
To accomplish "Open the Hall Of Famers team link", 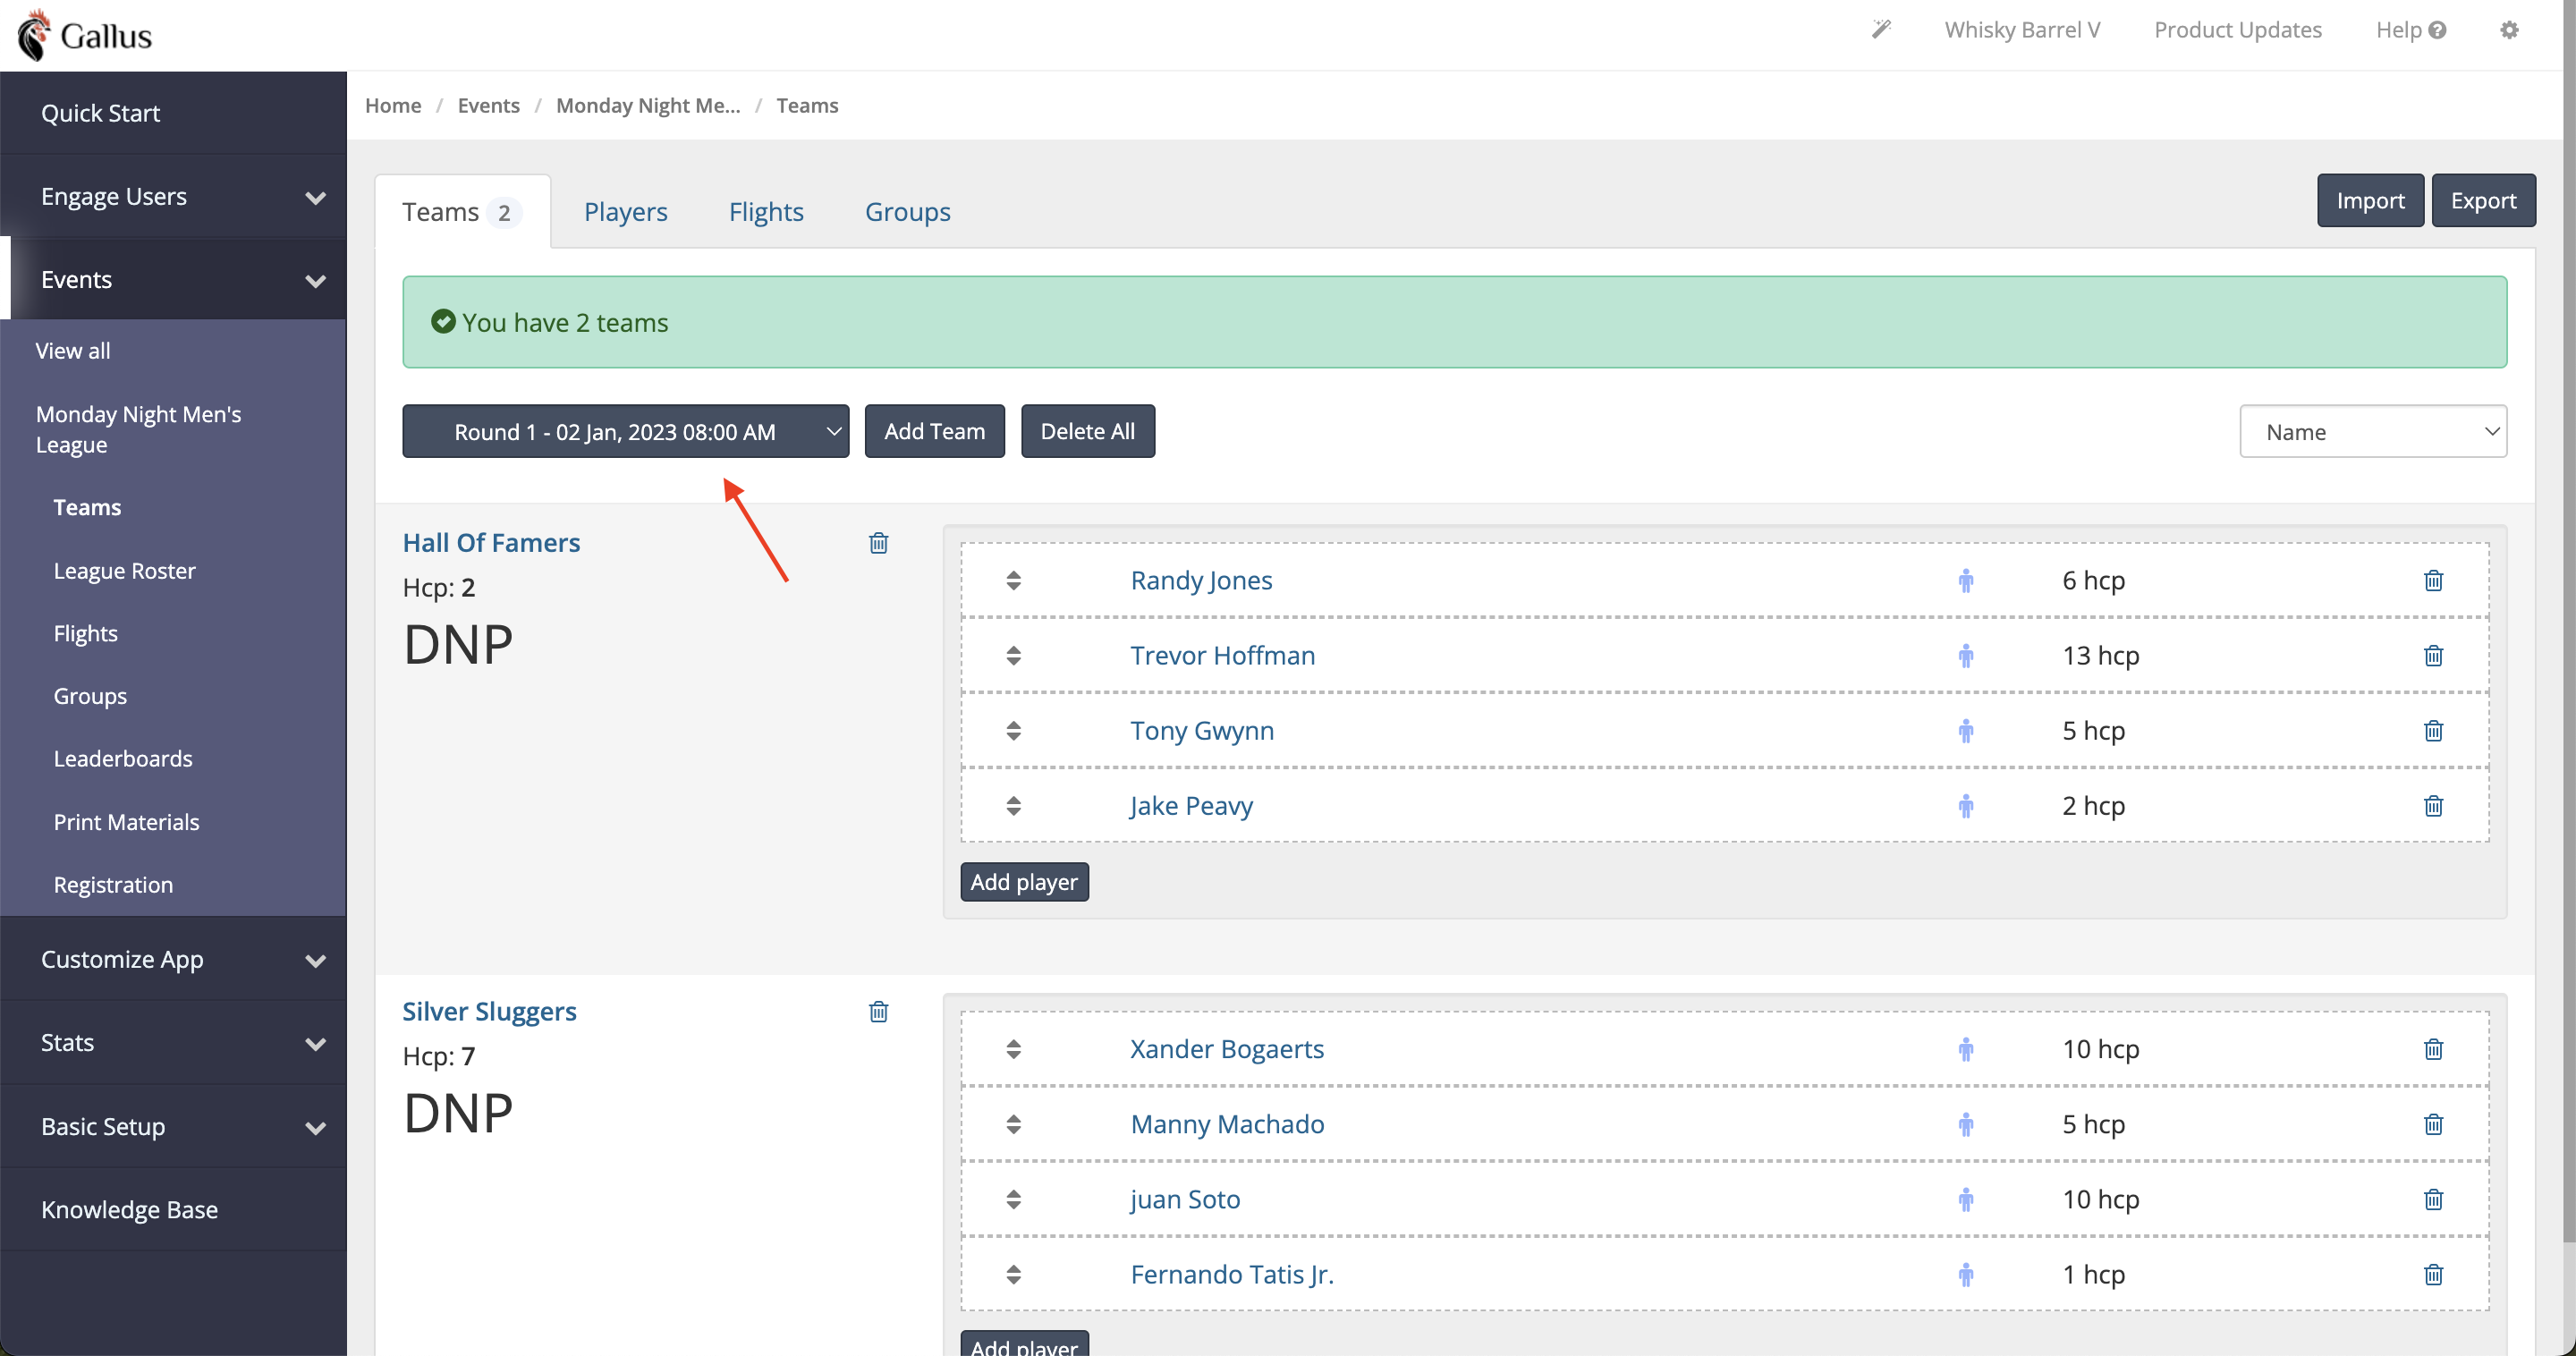I will (x=491, y=542).
